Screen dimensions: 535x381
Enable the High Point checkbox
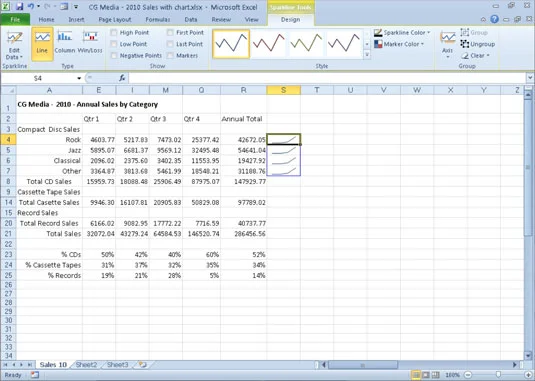(x=114, y=33)
